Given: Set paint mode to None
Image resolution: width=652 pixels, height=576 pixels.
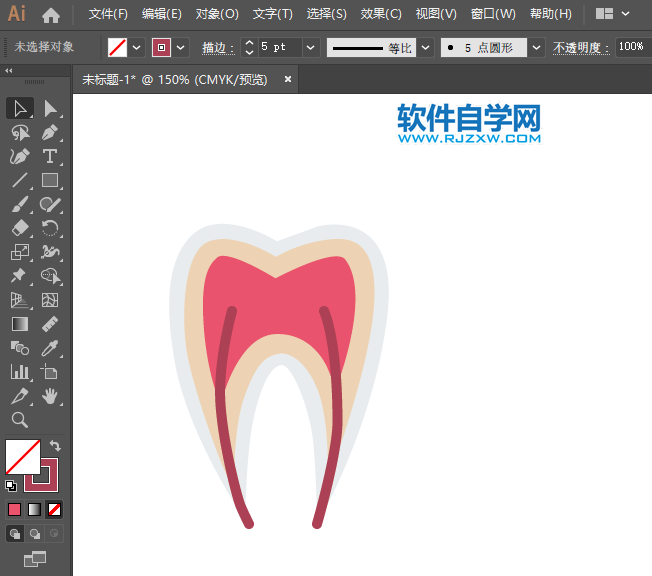Looking at the screenshot, I should (x=54, y=509).
